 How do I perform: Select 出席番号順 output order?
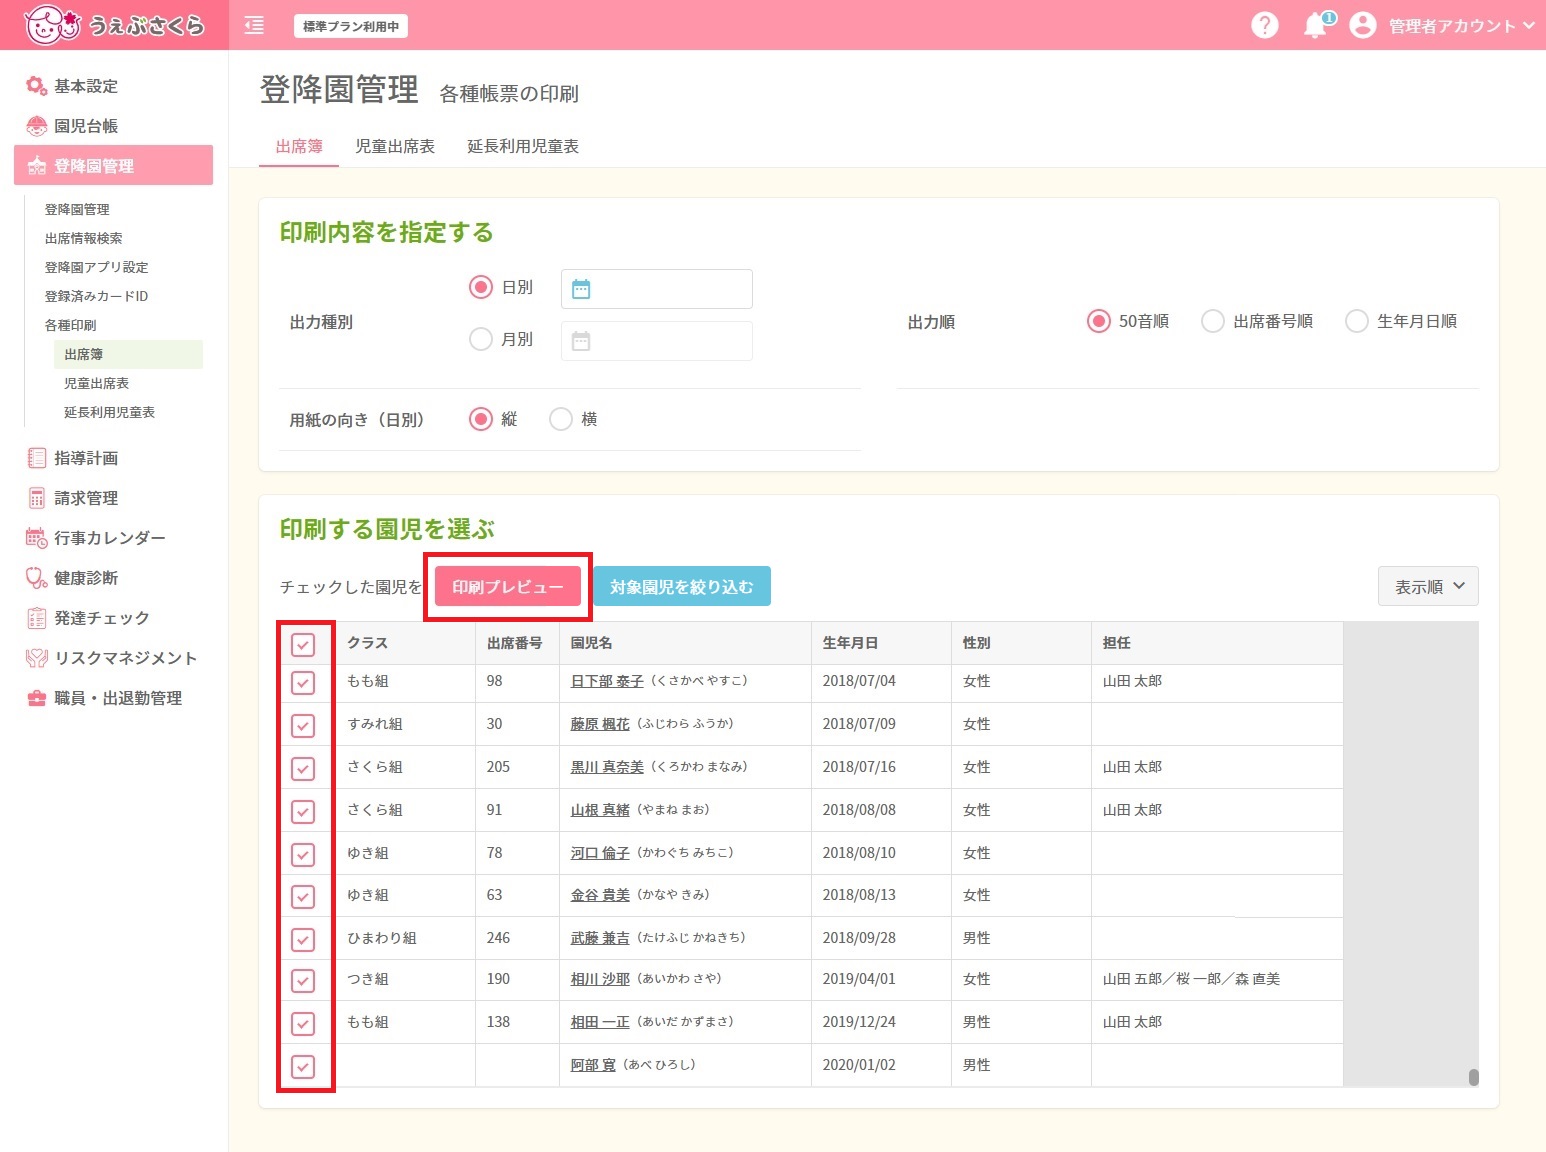[x=1213, y=321]
